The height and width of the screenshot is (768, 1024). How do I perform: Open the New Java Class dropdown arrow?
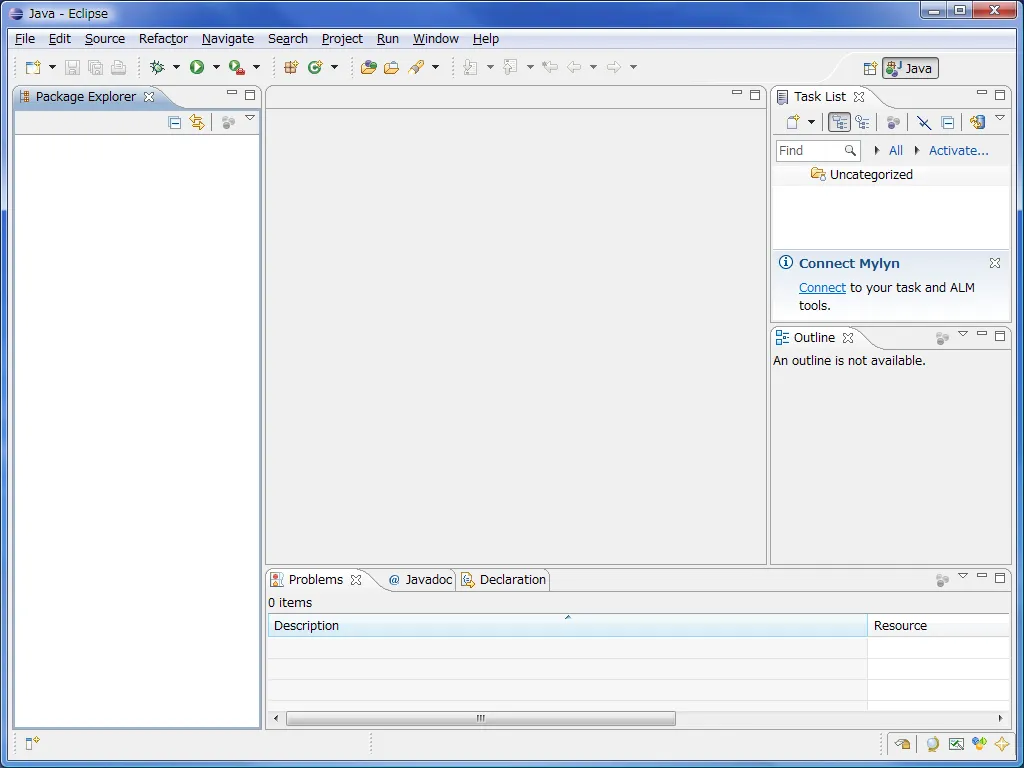[334, 67]
